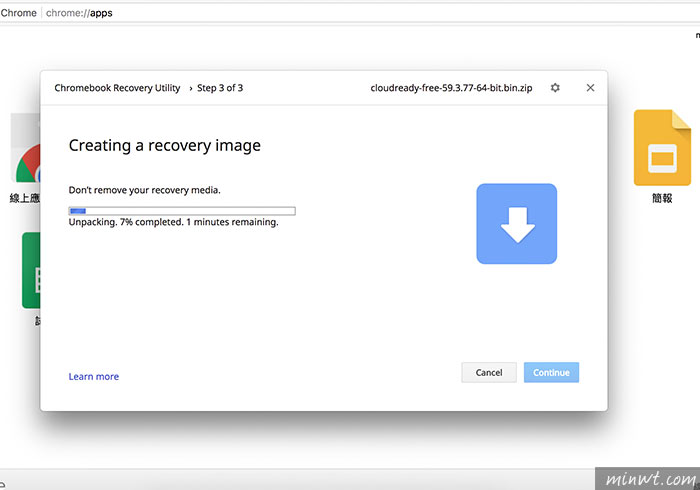Open the Learn more link
700x490 pixels.
[x=94, y=376]
